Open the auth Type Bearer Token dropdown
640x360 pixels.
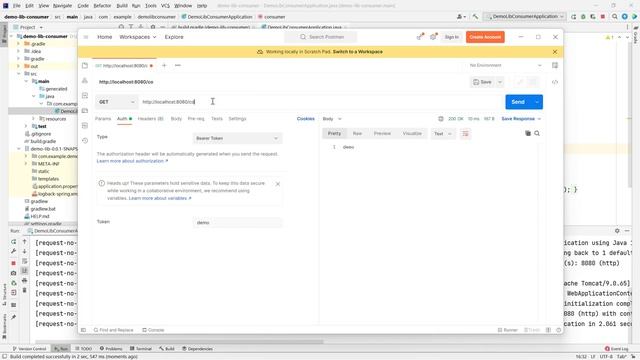coord(237,138)
